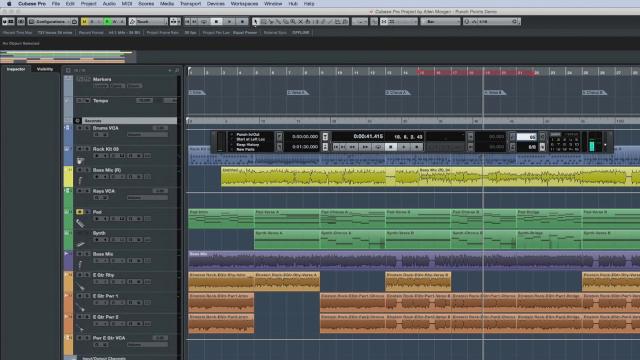Toggle the green global Read (R) automation button
Viewport: 640px width, 360px height.
point(107,21)
